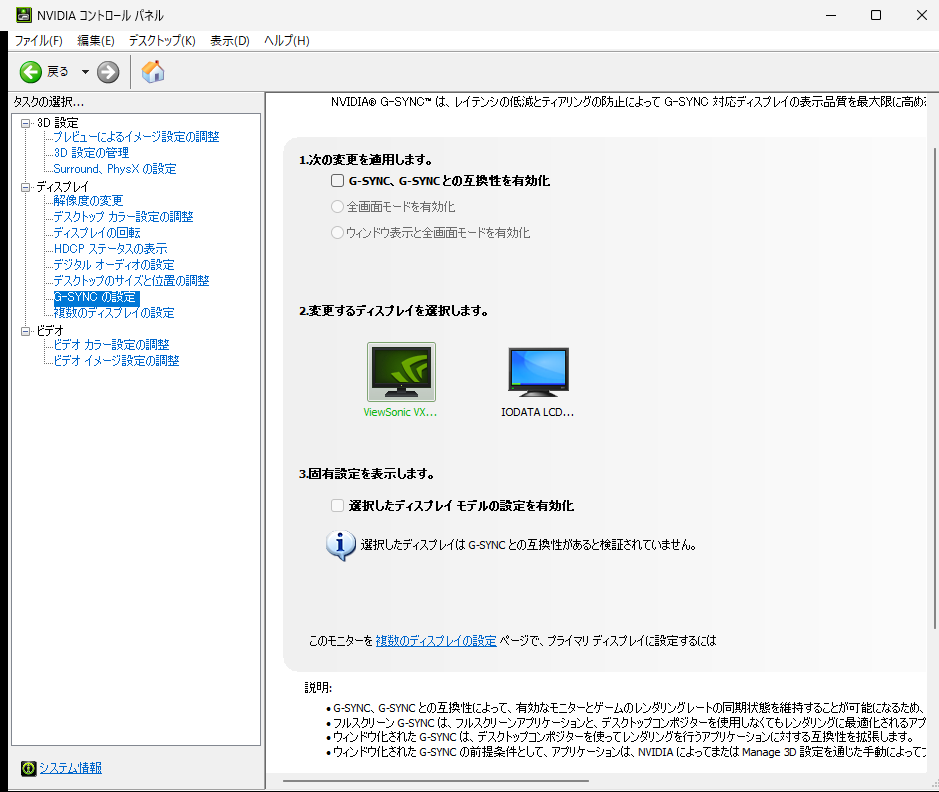Click the 戻る back button label
The height and width of the screenshot is (792, 939).
[x=58, y=72]
